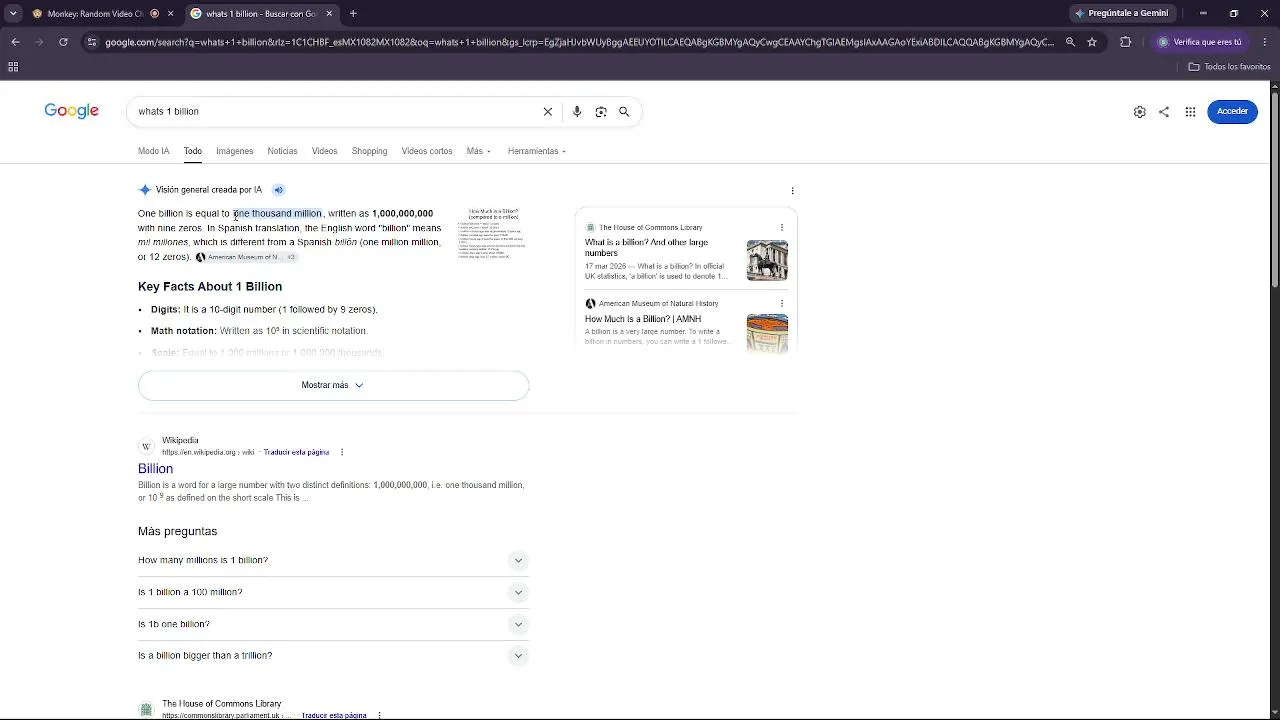Viewport: 1280px width, 720px height.
Task: Open AI overview three-dot options menu
Action: 792,191
